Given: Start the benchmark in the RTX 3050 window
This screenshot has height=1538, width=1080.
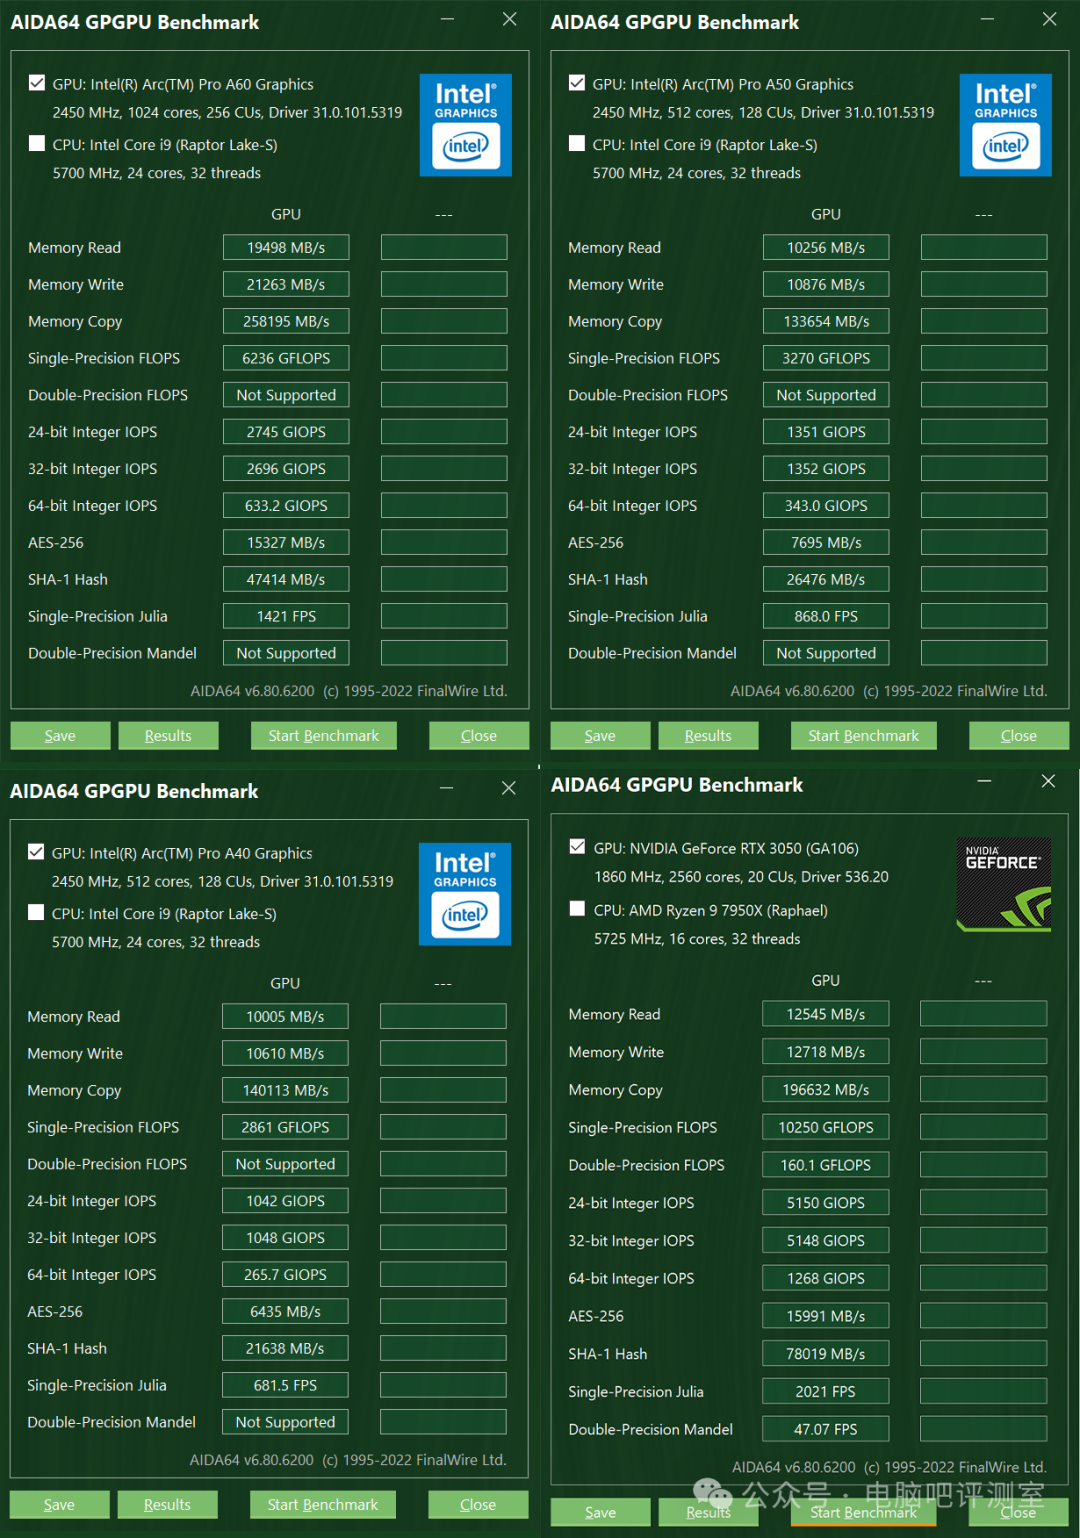Looking at the screenshot, I should (863, 1512).
